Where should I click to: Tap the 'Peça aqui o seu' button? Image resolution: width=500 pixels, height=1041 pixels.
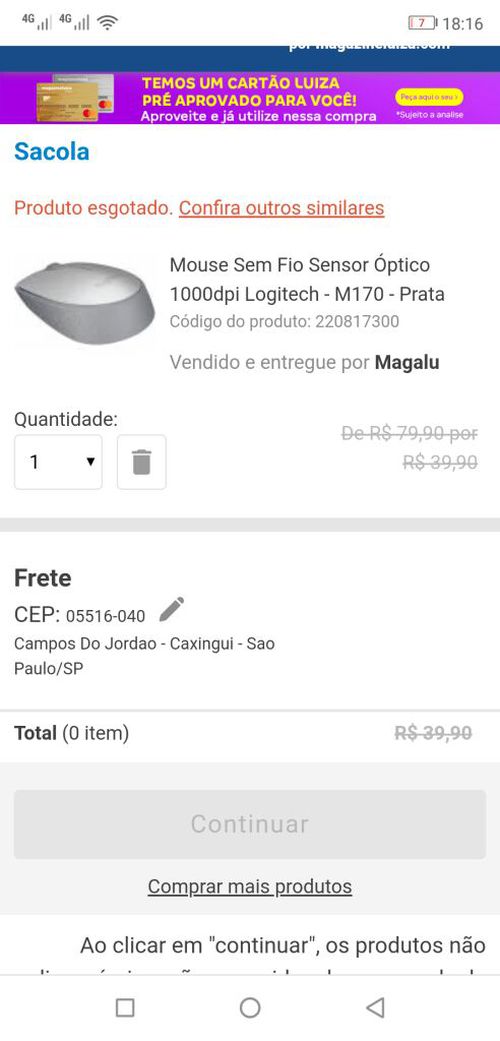[x=429, y=97]
